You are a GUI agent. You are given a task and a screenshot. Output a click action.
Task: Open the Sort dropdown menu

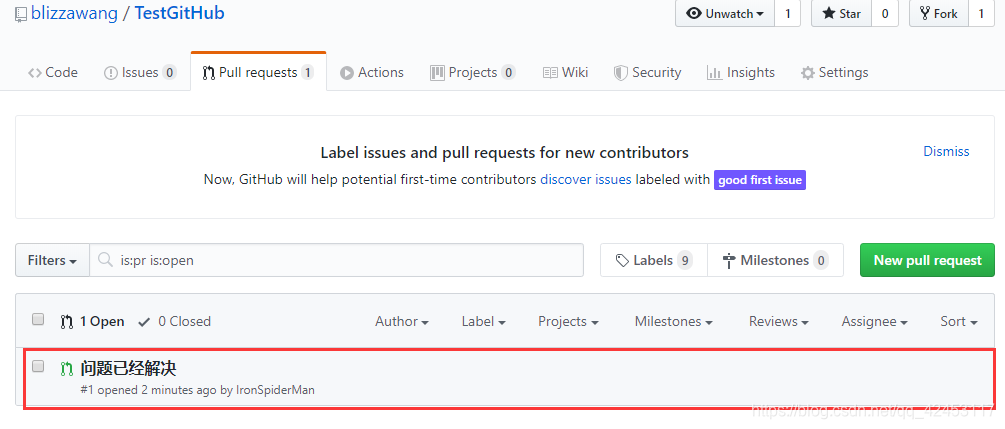click(x=958, y=321)
